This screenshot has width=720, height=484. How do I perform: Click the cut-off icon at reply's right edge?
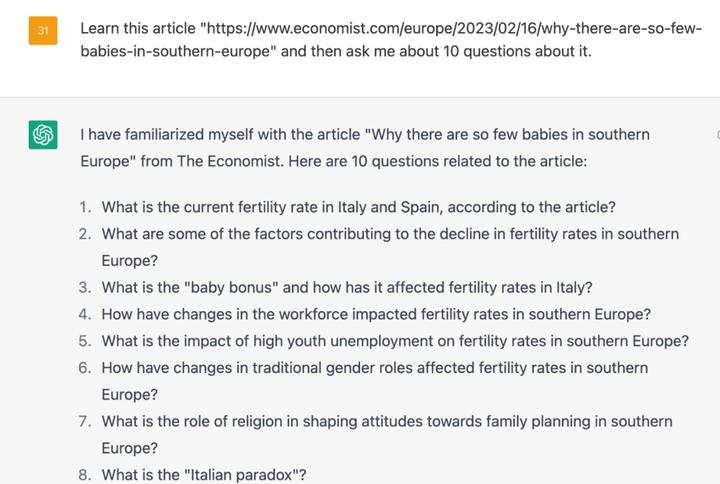(716, 135)
